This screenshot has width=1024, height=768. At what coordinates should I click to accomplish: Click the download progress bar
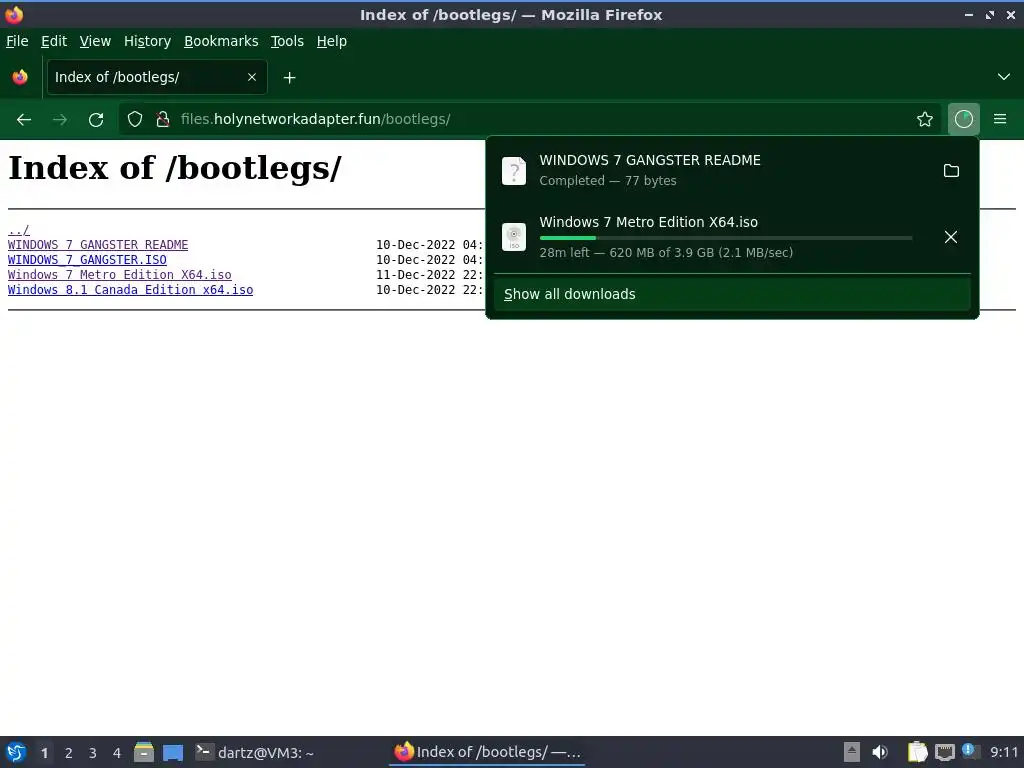726,238
